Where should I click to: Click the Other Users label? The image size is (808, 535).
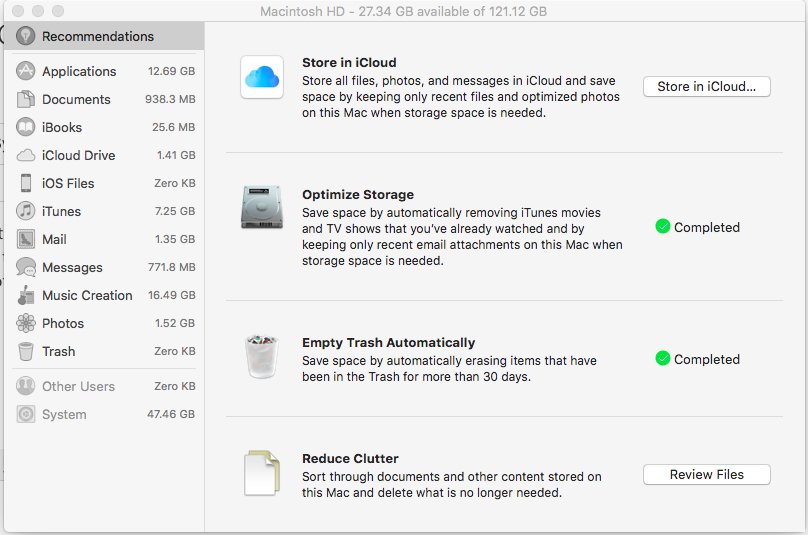(78, 386)
